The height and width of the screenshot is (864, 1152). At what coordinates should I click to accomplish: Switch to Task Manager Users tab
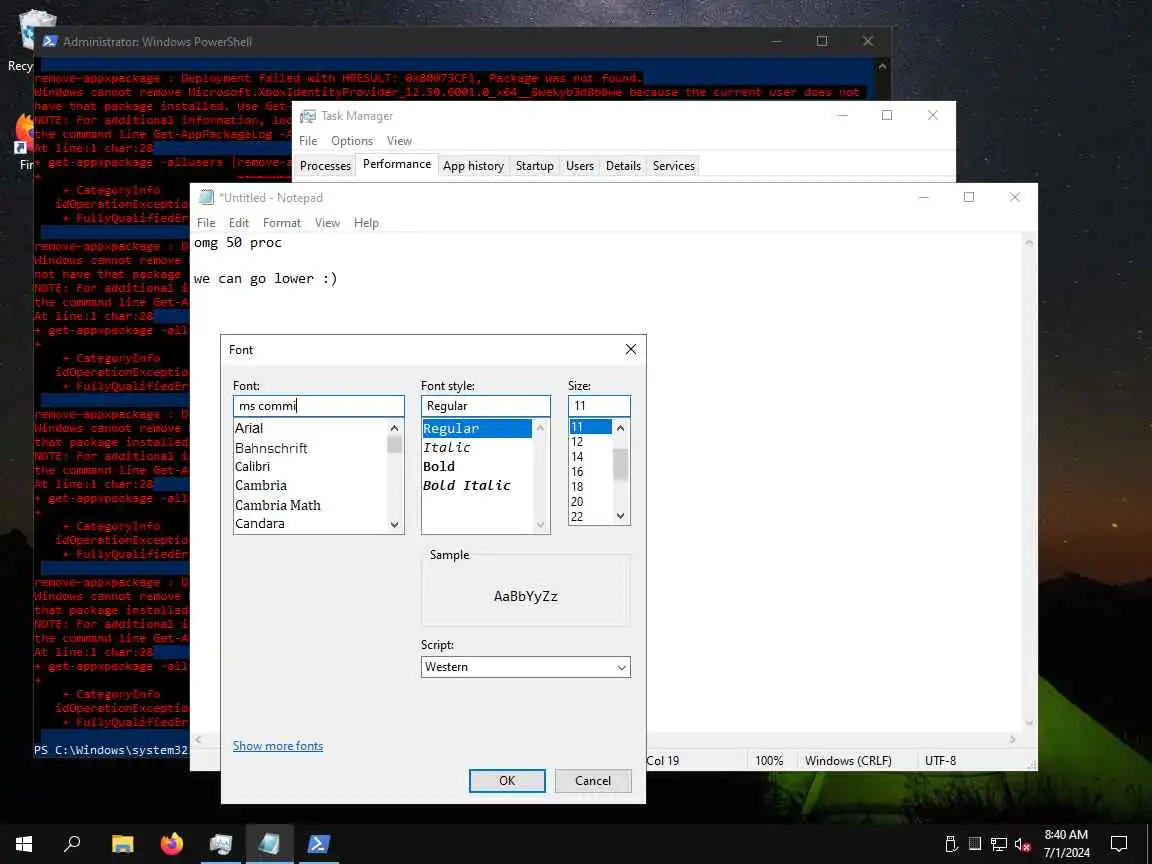click(x=580, y=165)
